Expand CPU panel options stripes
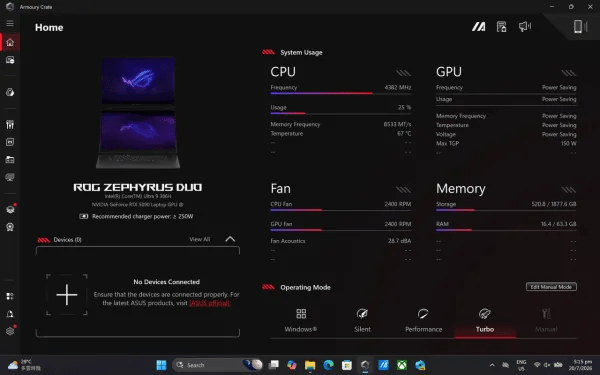Viewport: 600px width, 375px height. click(x=403, y=73)
